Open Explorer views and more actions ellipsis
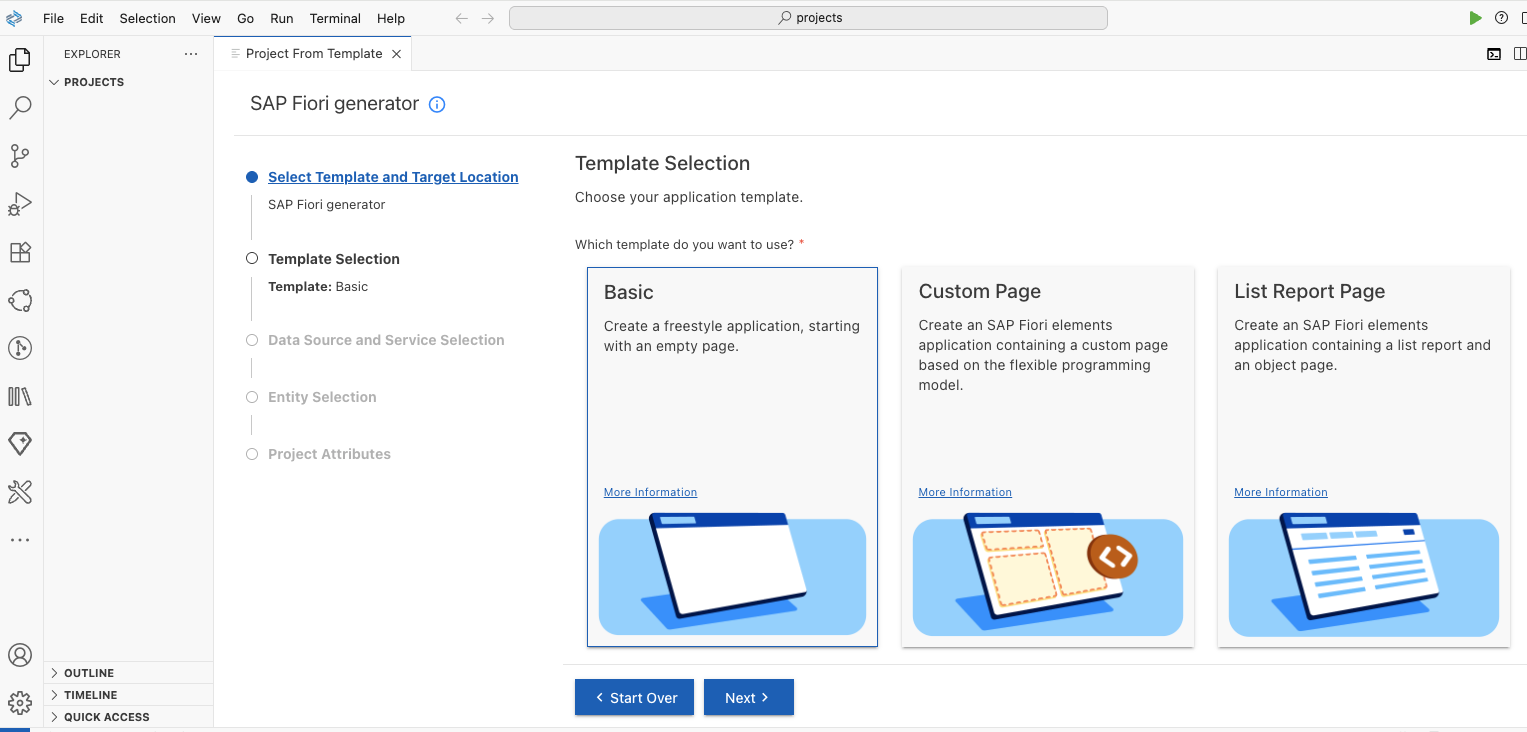 pyautogui.click(x=191, y=54)
